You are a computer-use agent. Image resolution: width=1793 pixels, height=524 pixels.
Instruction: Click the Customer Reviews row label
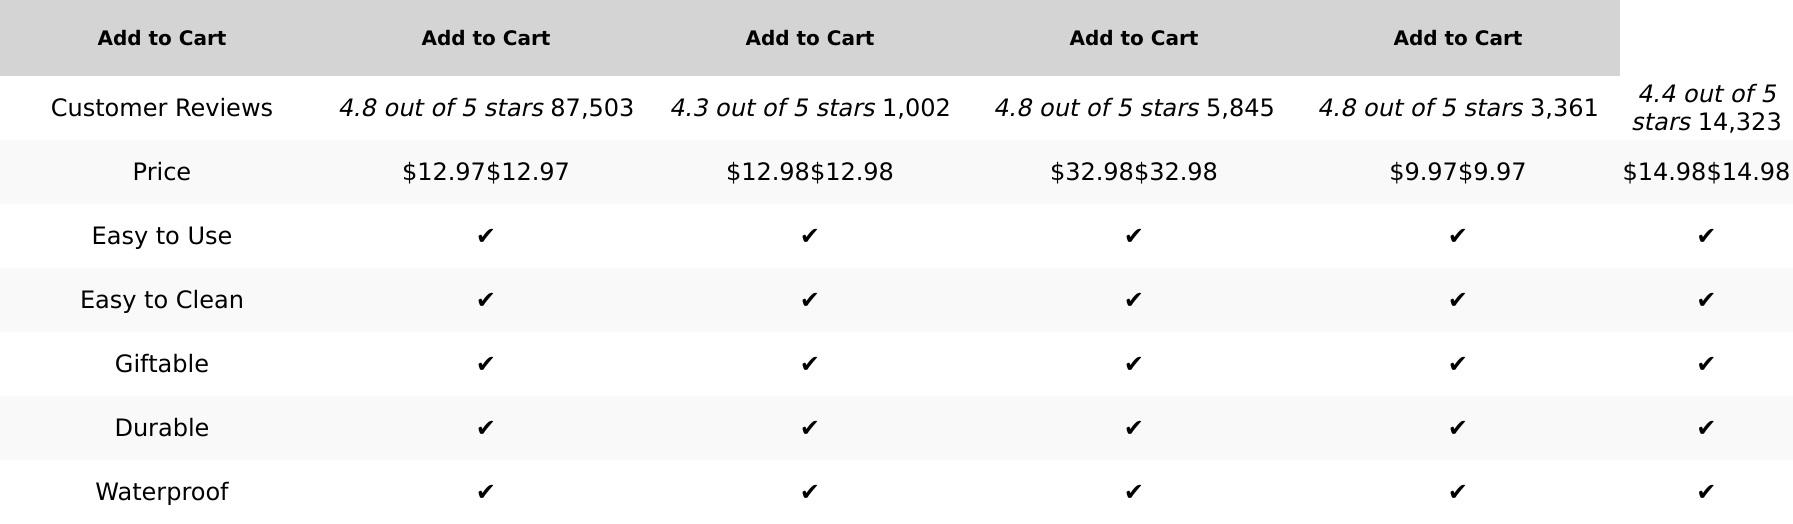[161, 108]
